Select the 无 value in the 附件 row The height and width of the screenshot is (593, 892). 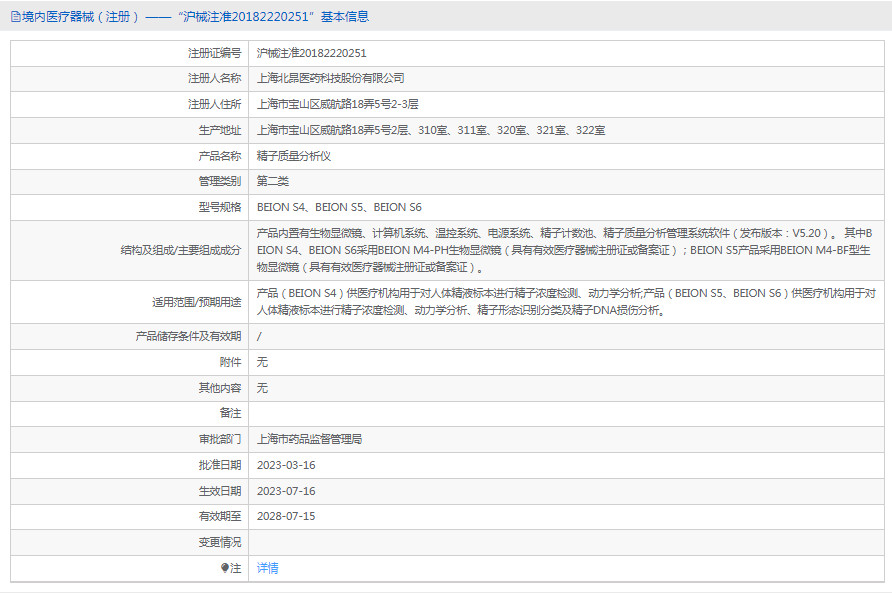(262, 362)
